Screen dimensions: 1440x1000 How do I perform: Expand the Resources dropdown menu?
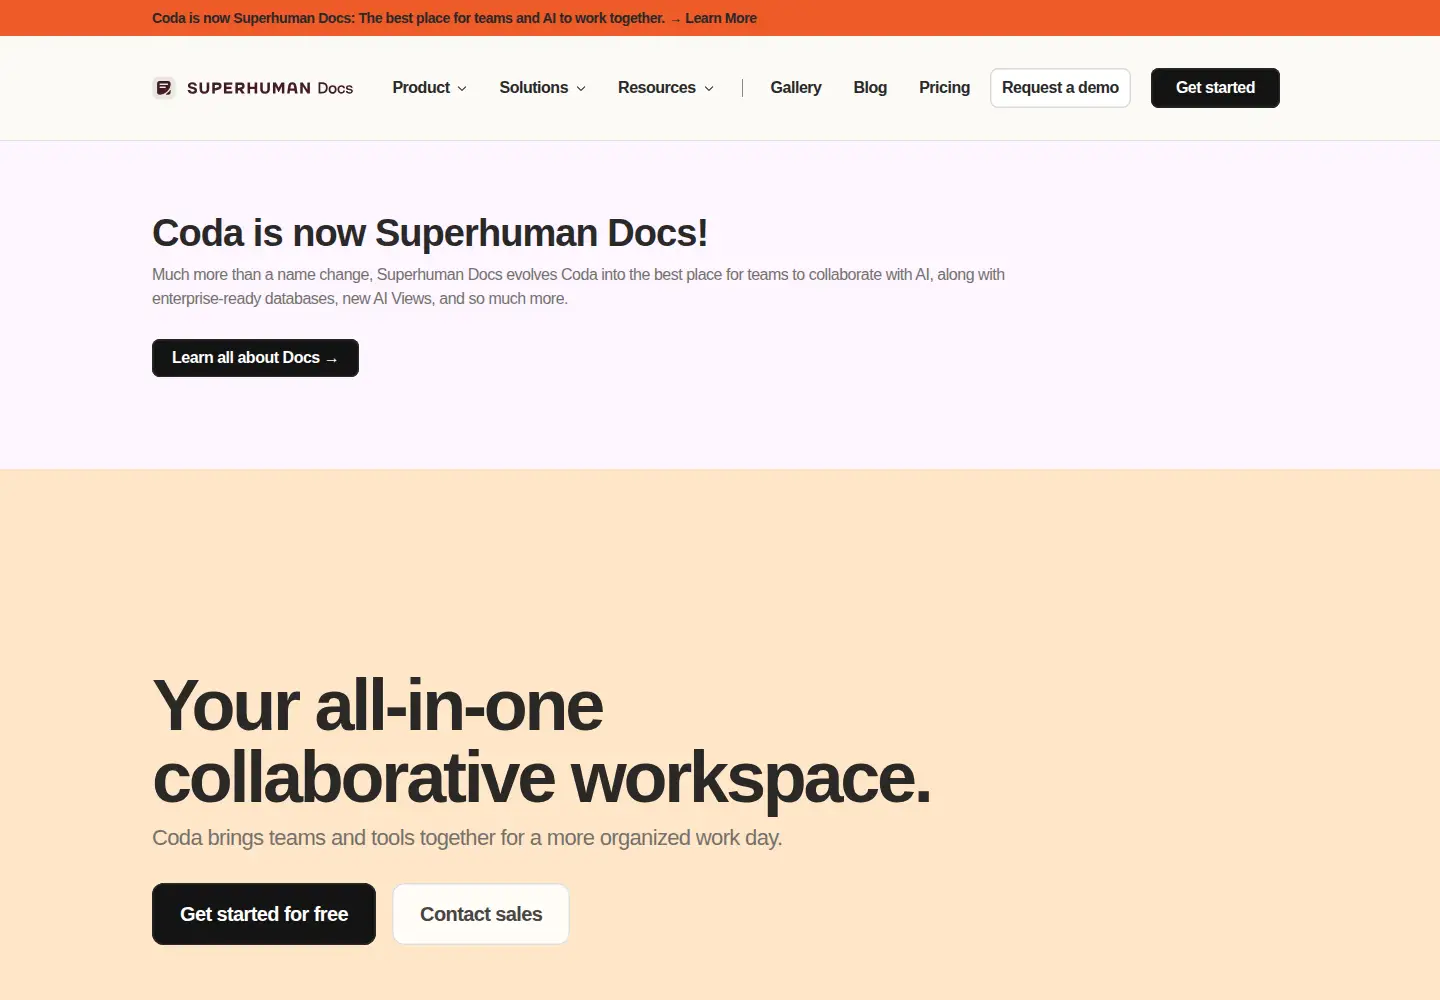[x=665, y=88]
